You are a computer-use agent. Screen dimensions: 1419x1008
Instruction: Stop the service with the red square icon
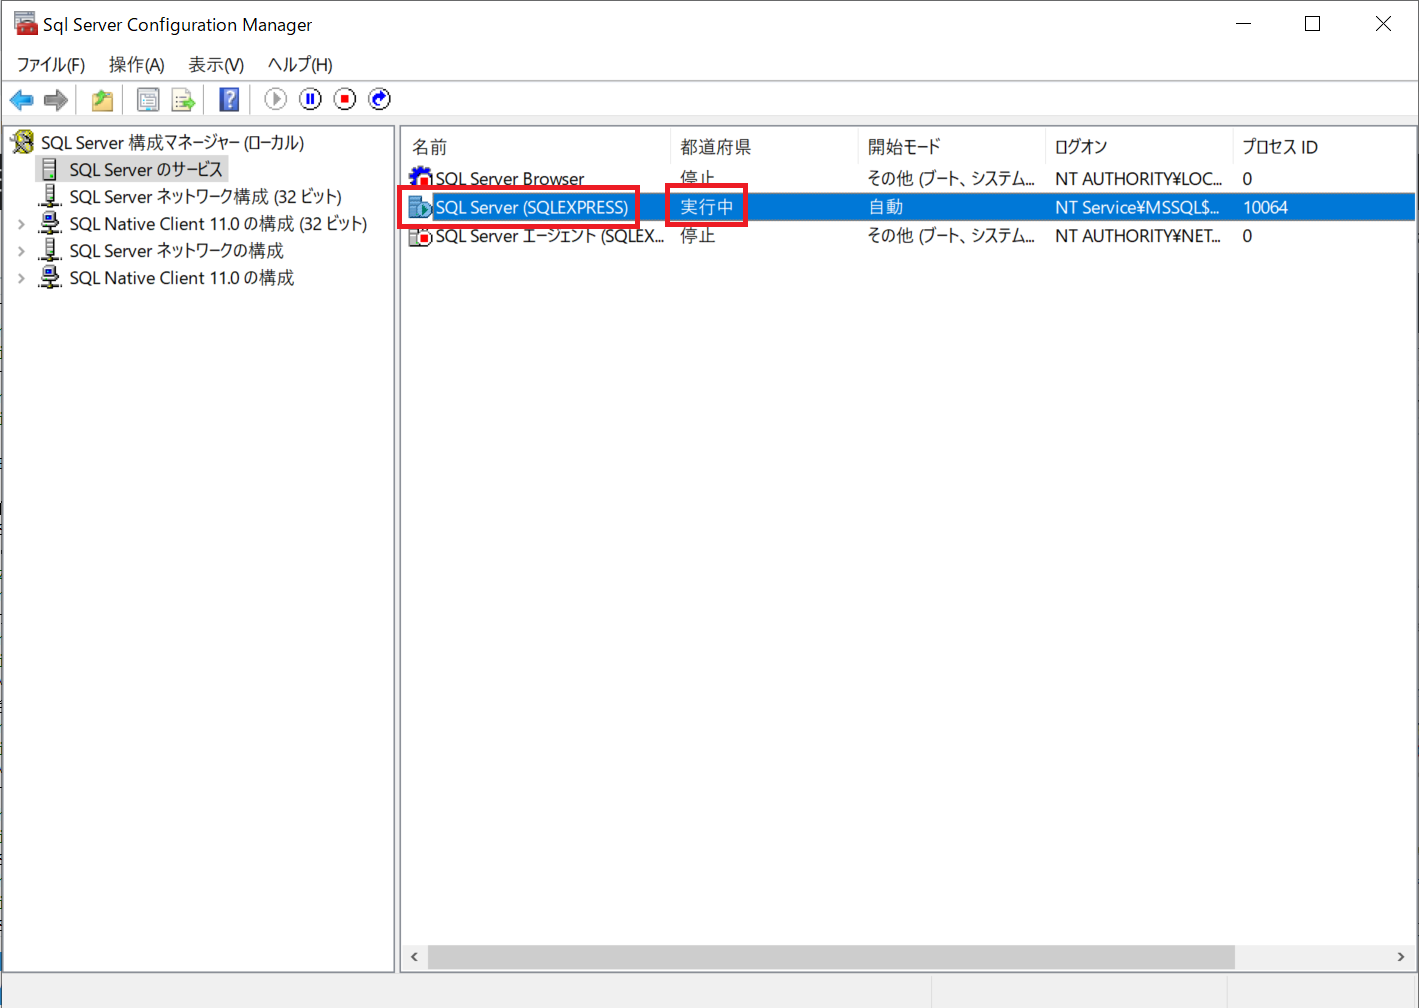pyautogui.click(x=345, y=99)
